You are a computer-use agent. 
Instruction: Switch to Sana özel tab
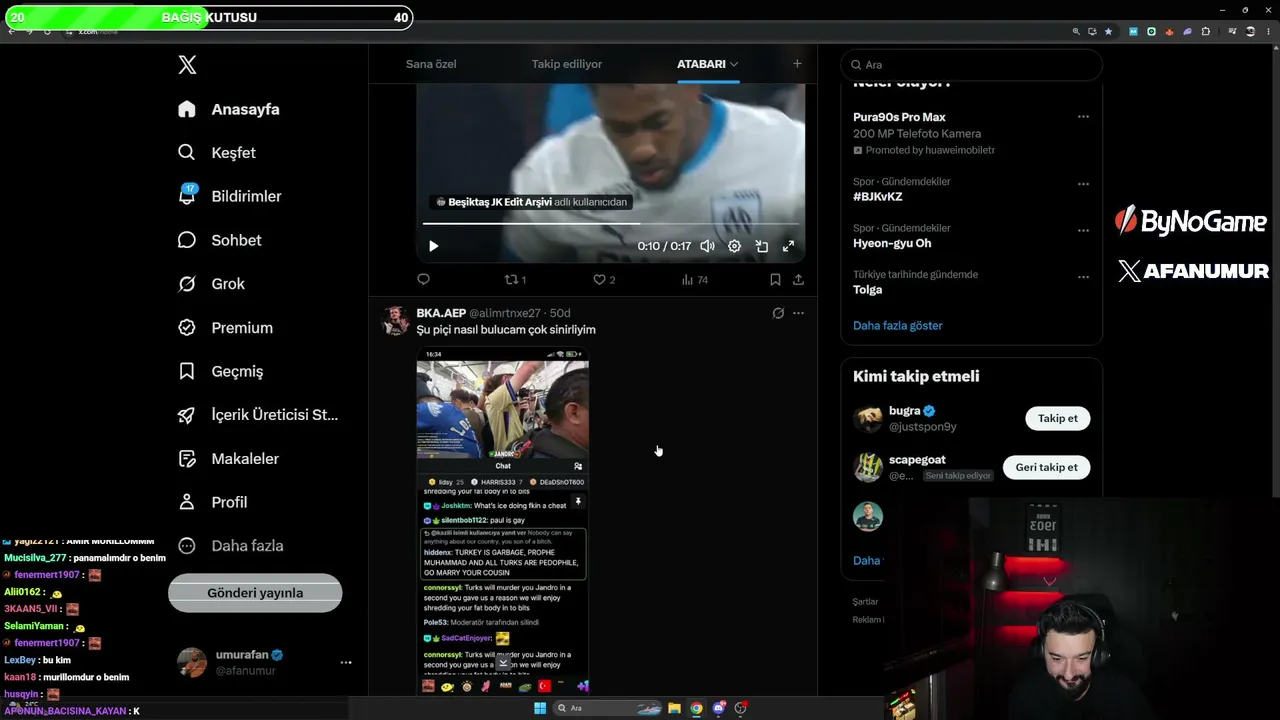point(431,64)
